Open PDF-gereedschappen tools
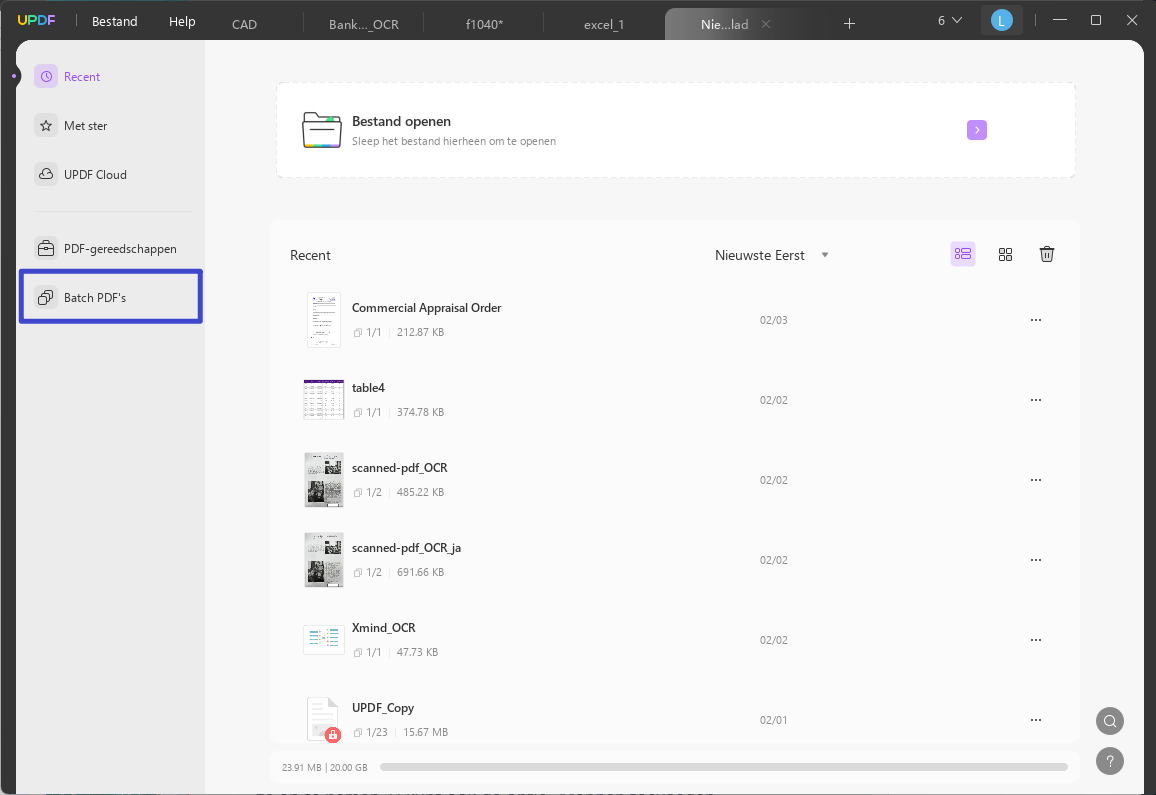This screenshot has height=795, width=1156. [x=106, y=249]
